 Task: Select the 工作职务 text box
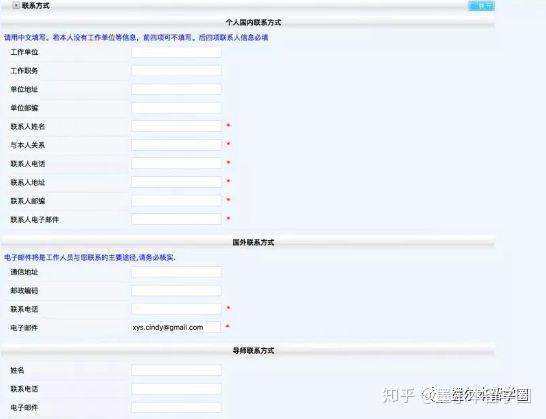click(x=176, y=71)
